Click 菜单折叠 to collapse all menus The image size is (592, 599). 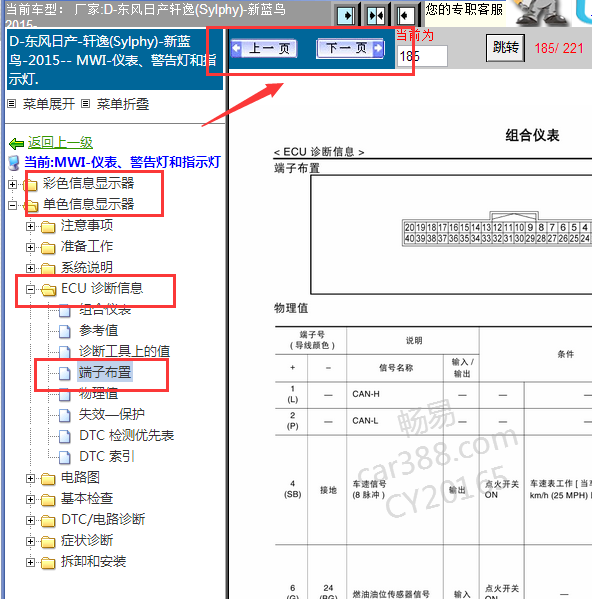(123, 104)
